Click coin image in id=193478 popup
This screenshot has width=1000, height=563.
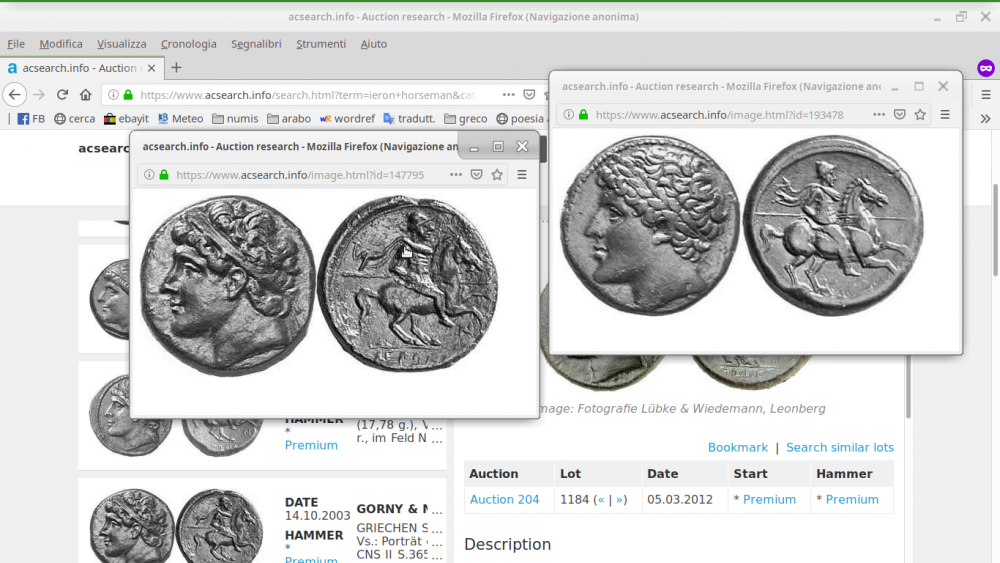click(742, 225)
